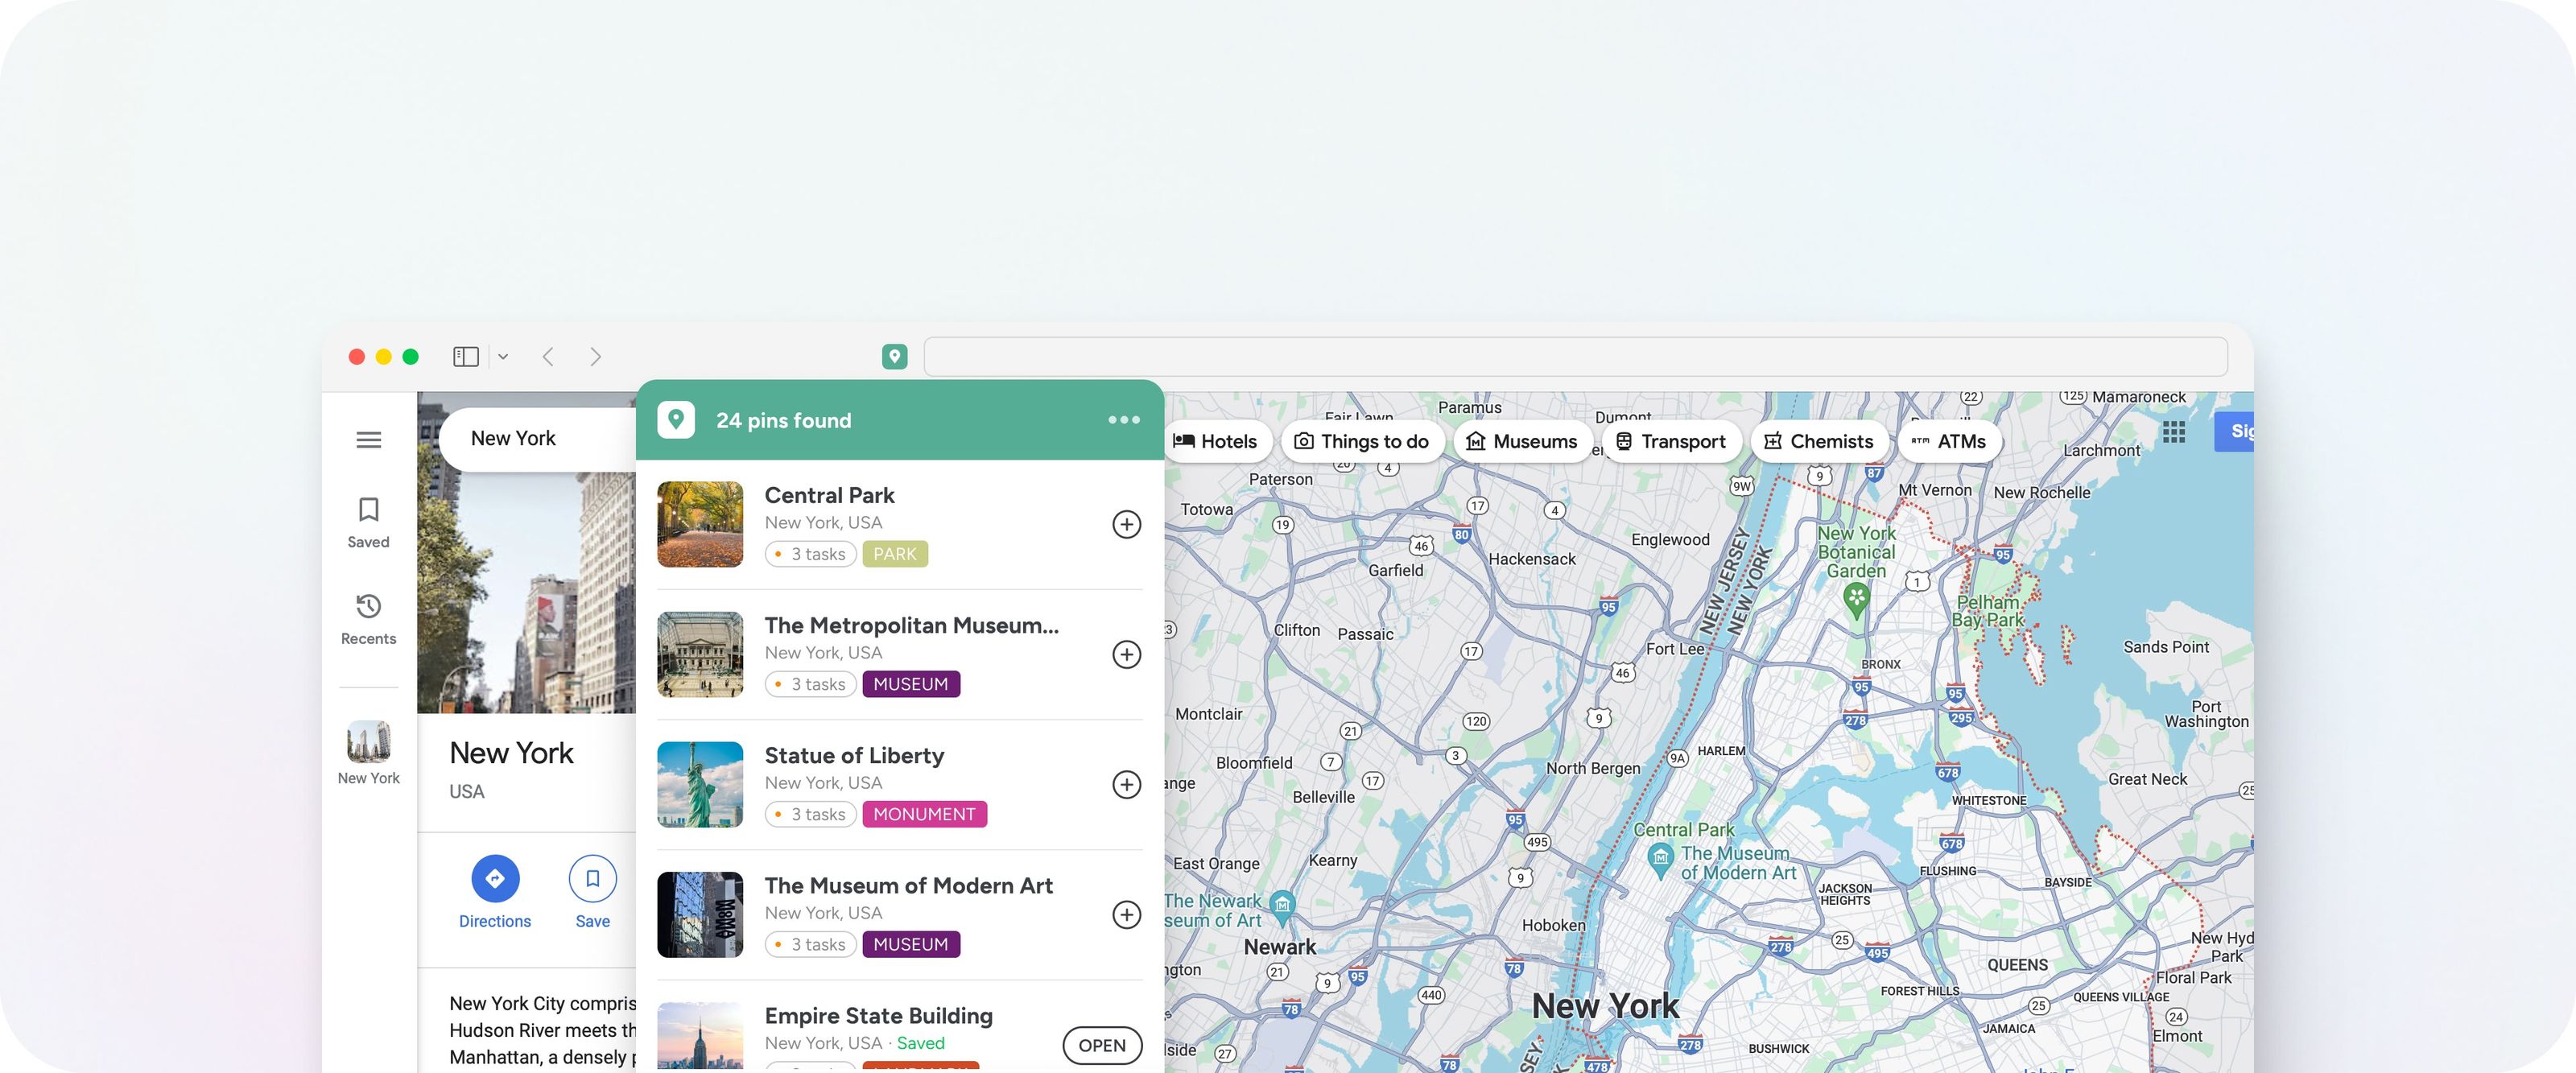Select the Hotels filter chip
Screen dimensions: 2576x1073
[1216, 441]
